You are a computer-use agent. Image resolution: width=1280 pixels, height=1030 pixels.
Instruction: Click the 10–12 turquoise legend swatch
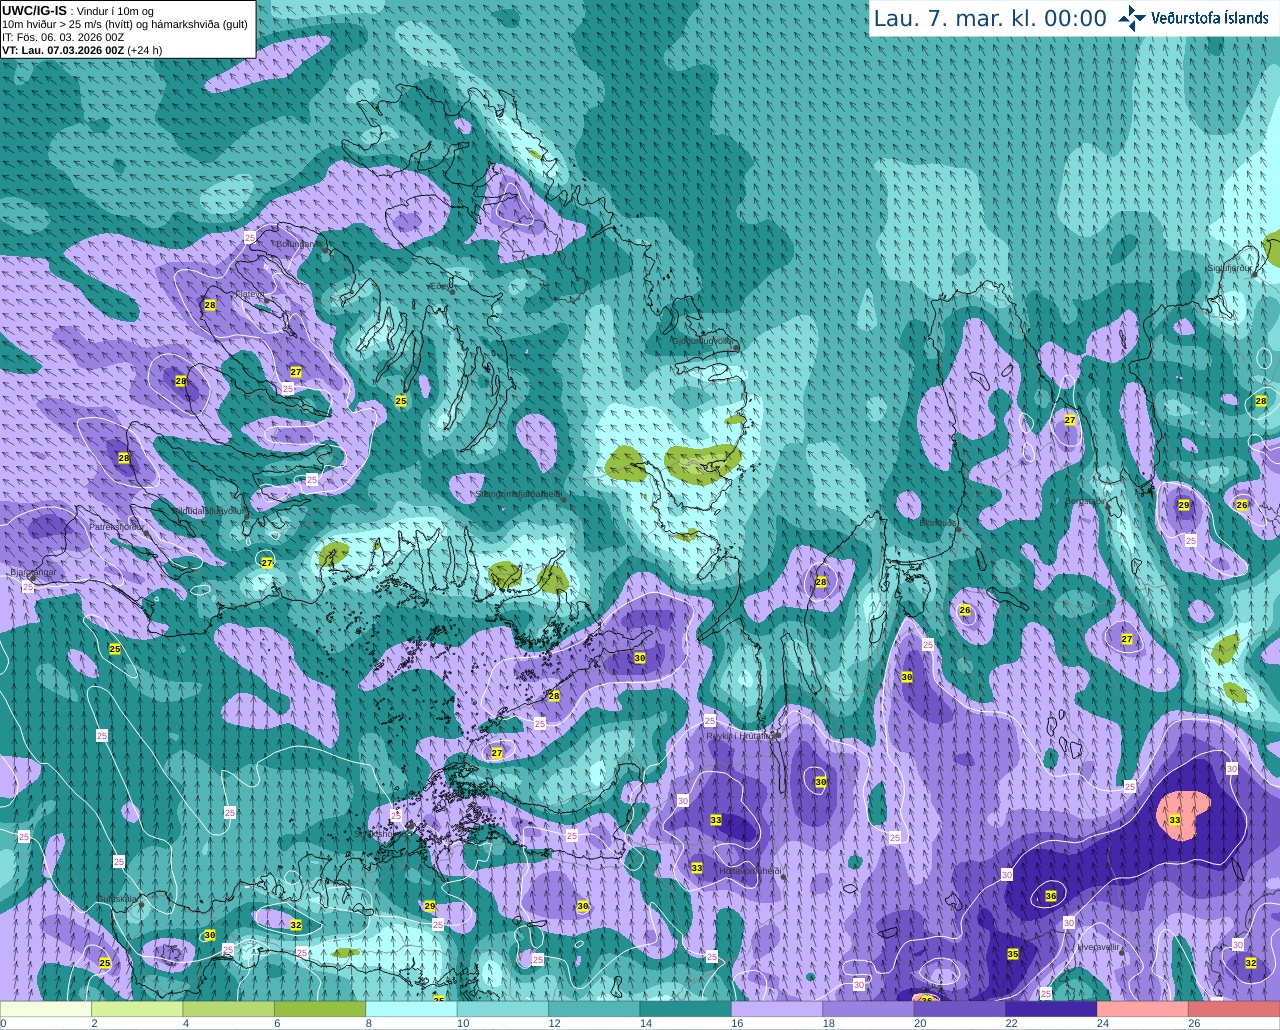coord(503,1009)
